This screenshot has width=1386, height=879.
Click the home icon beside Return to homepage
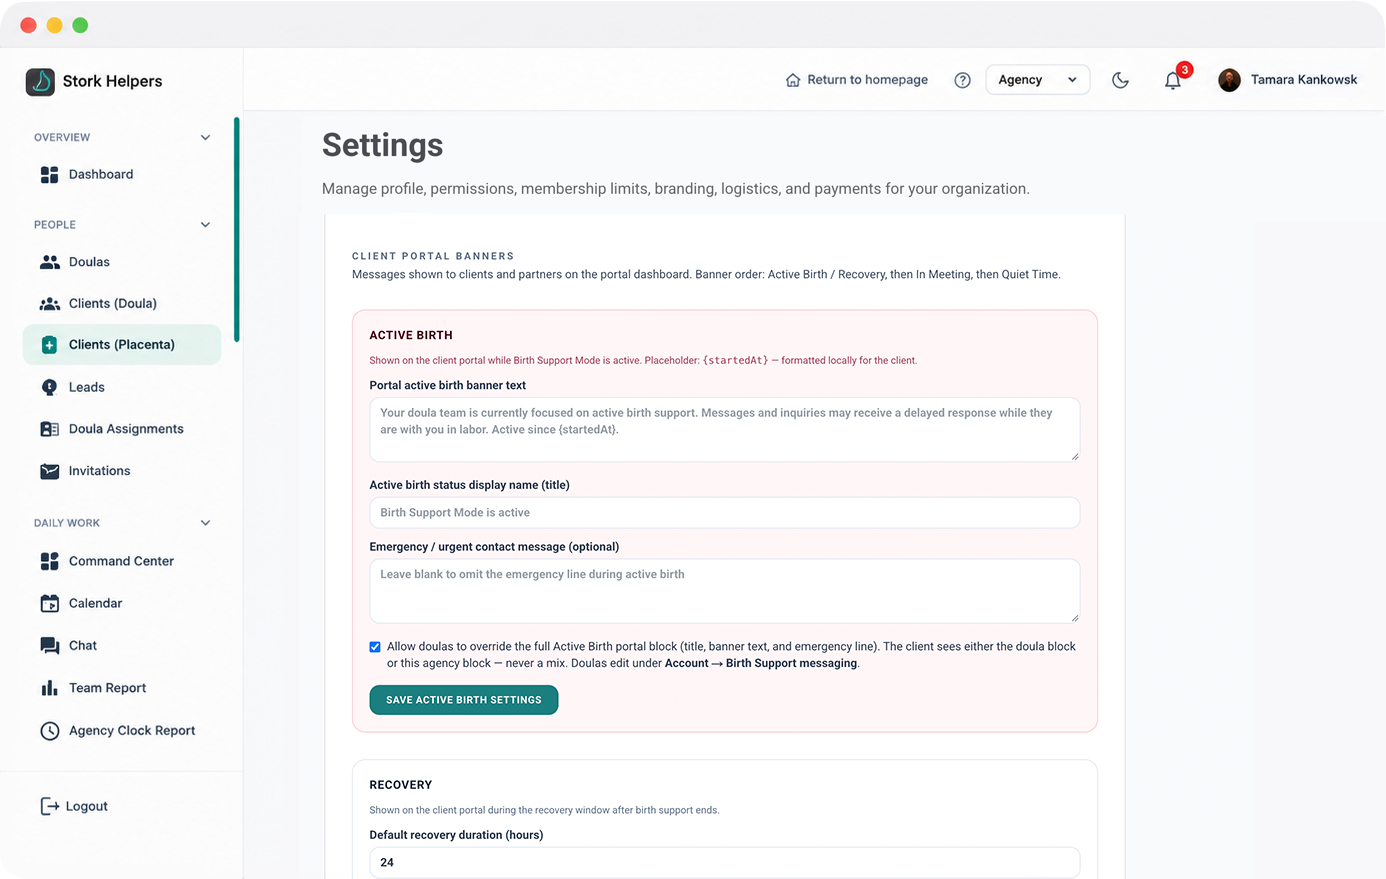point(793,80)
